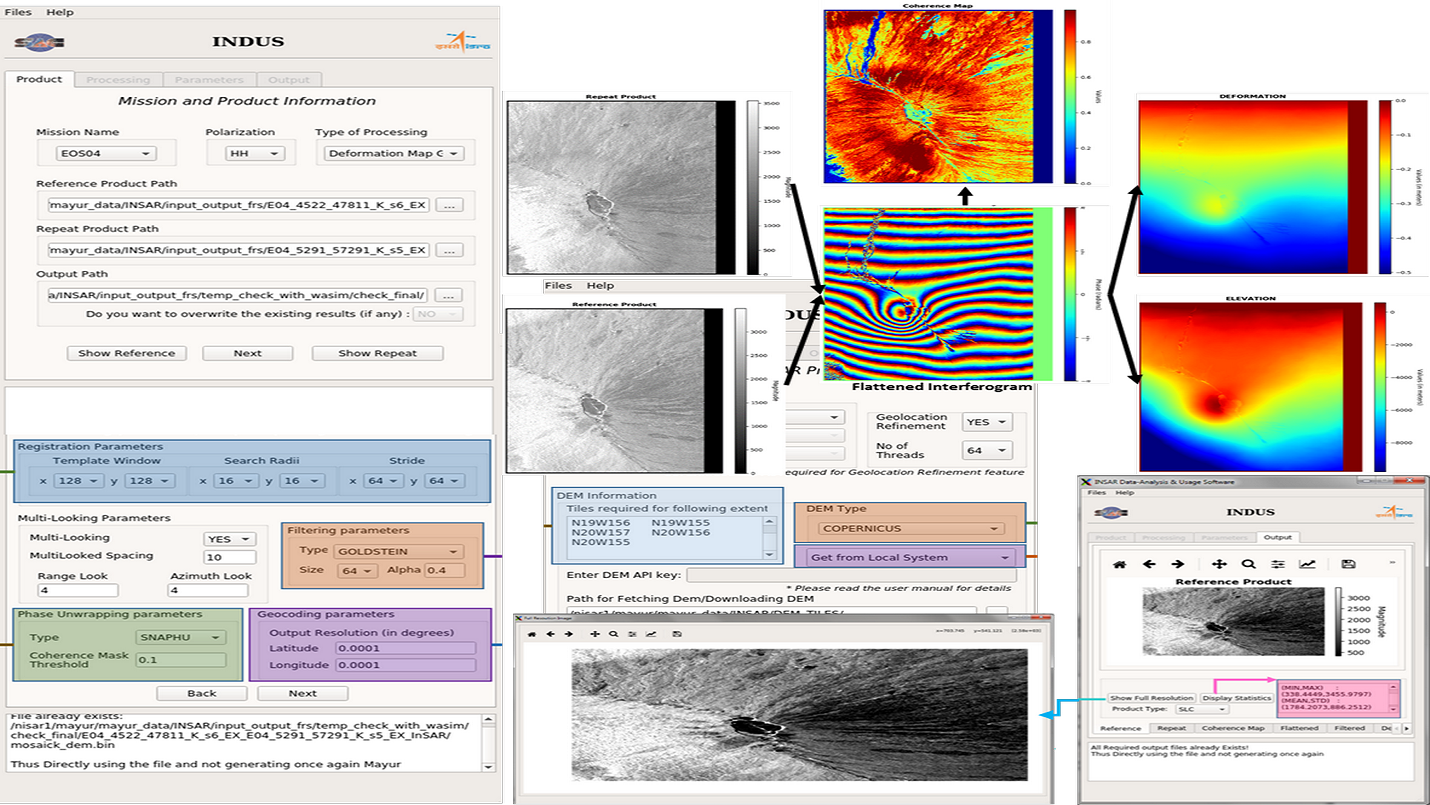1430x805 pixels.
Task: Click ISRO logo right of main INDUS title
Action: click(x=462, y=42)
